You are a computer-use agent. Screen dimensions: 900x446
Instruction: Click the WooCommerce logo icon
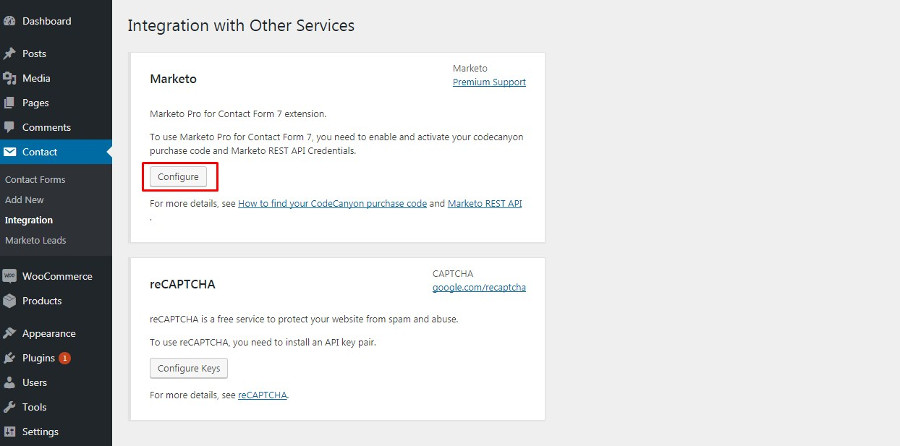click(10, 277)
